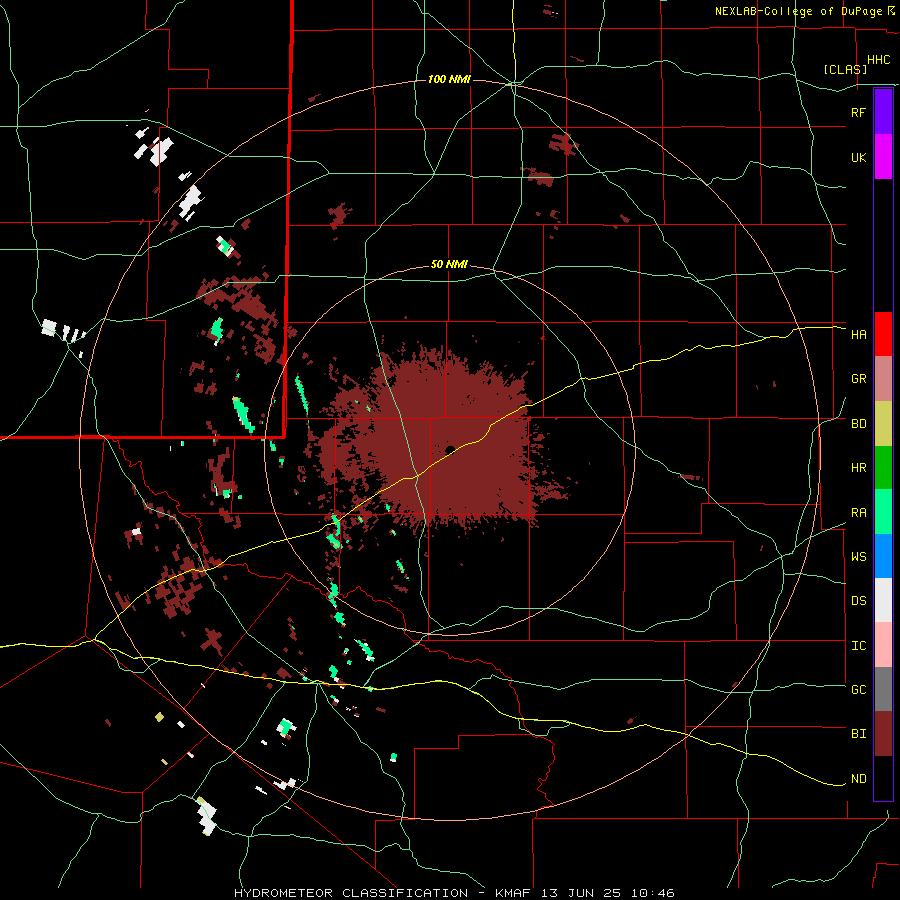Click the black radar site dot at center
The width and height of the screenshot is (900, 900).
coord(450,449)
